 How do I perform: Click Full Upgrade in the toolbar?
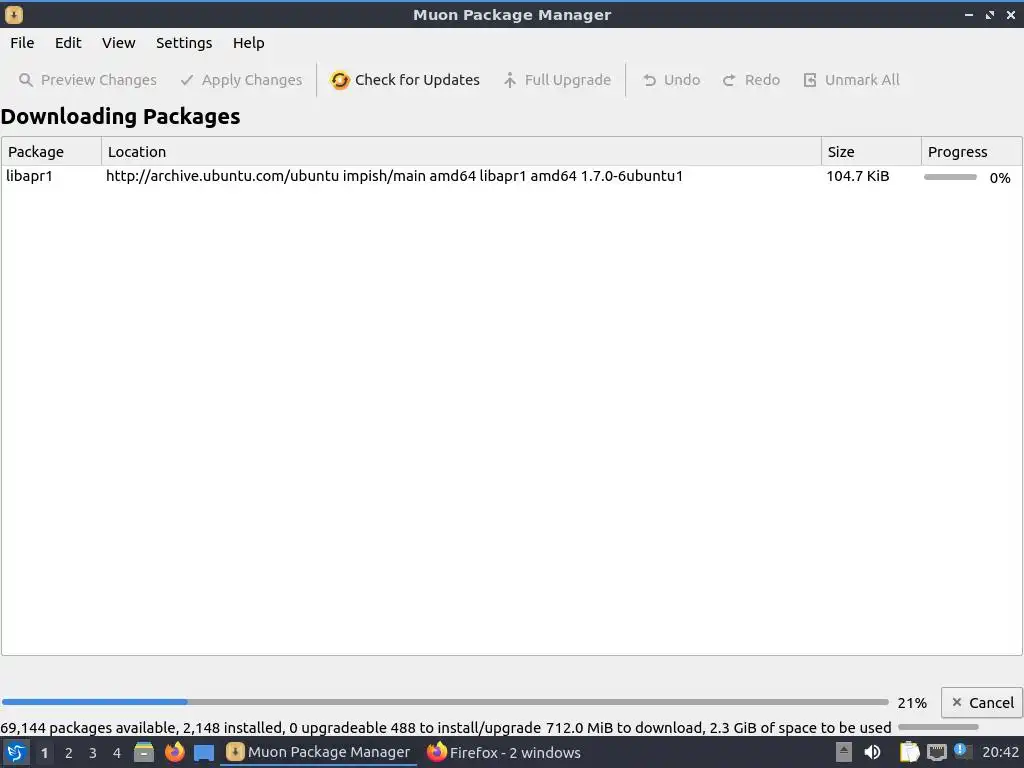tap(557, 80)
